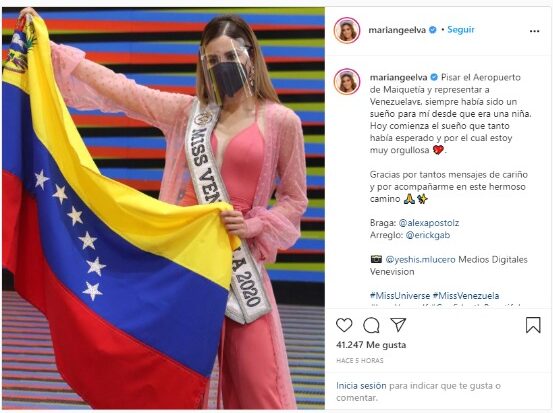
Task: Follow the account using Seguir
Action: point(461,30)
